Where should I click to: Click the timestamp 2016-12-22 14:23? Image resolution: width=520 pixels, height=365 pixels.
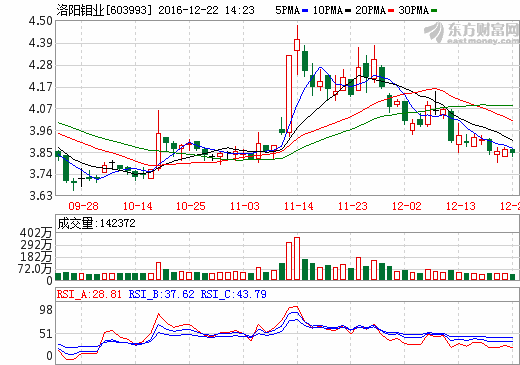point(206,10)
